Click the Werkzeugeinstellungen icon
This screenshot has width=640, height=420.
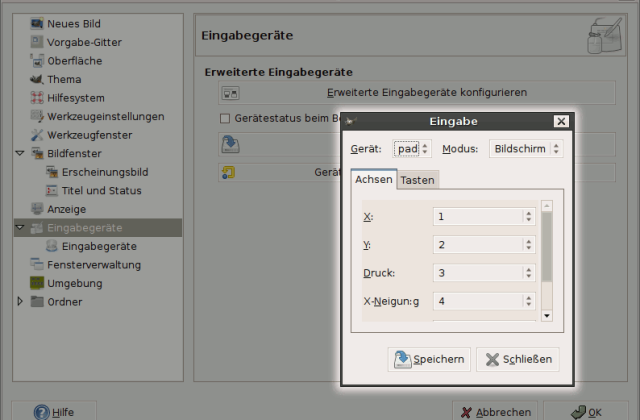[x=37, y=116]
